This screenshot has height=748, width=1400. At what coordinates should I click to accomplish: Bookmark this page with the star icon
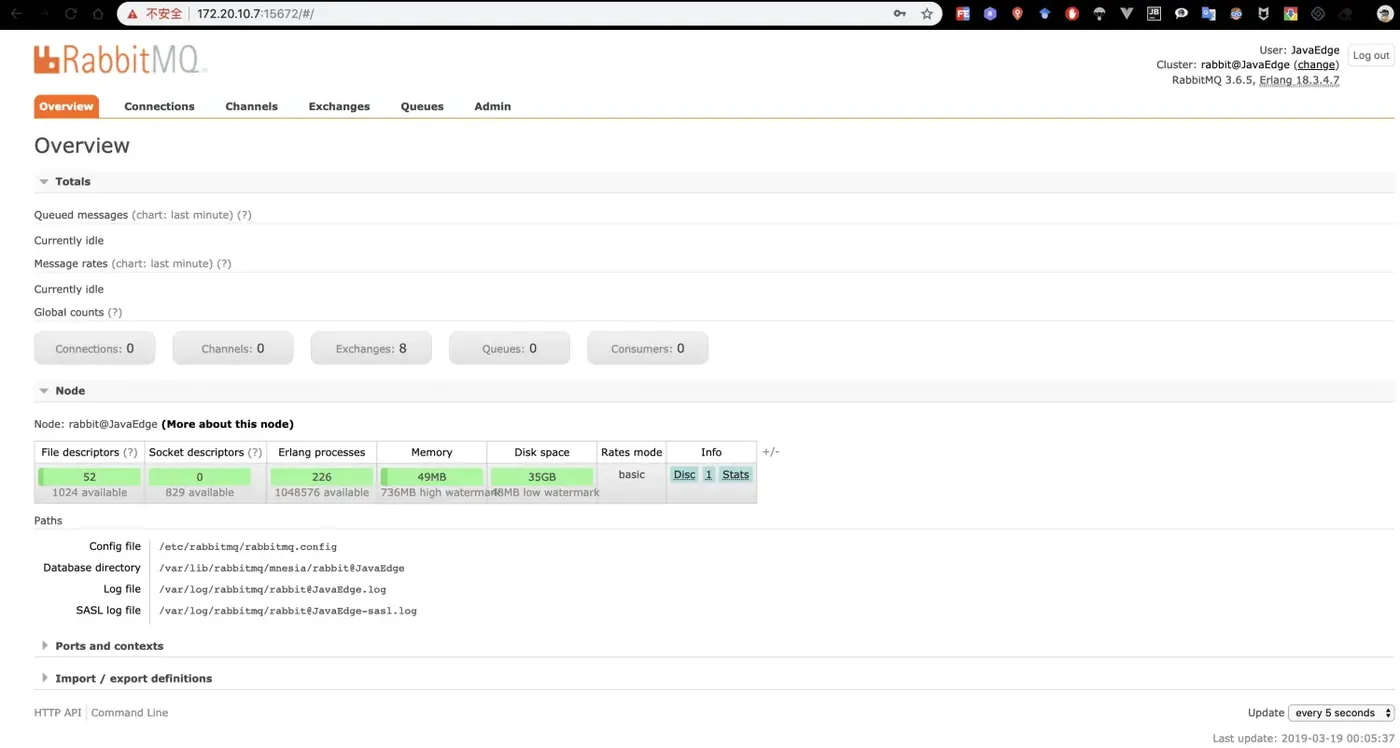coord(927,14)
